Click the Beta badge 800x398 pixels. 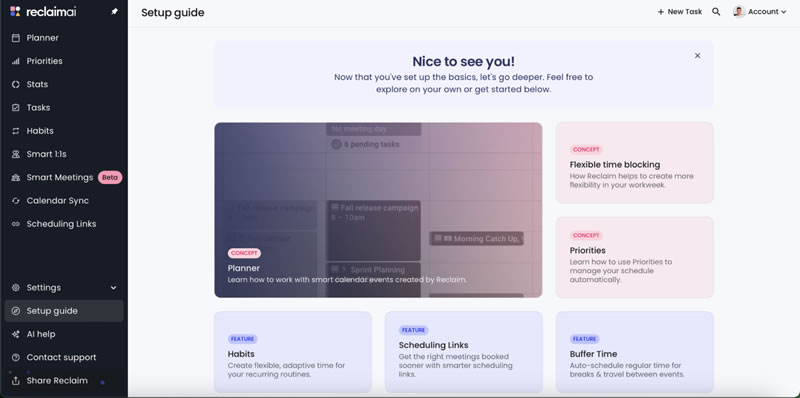coord(110,178)
